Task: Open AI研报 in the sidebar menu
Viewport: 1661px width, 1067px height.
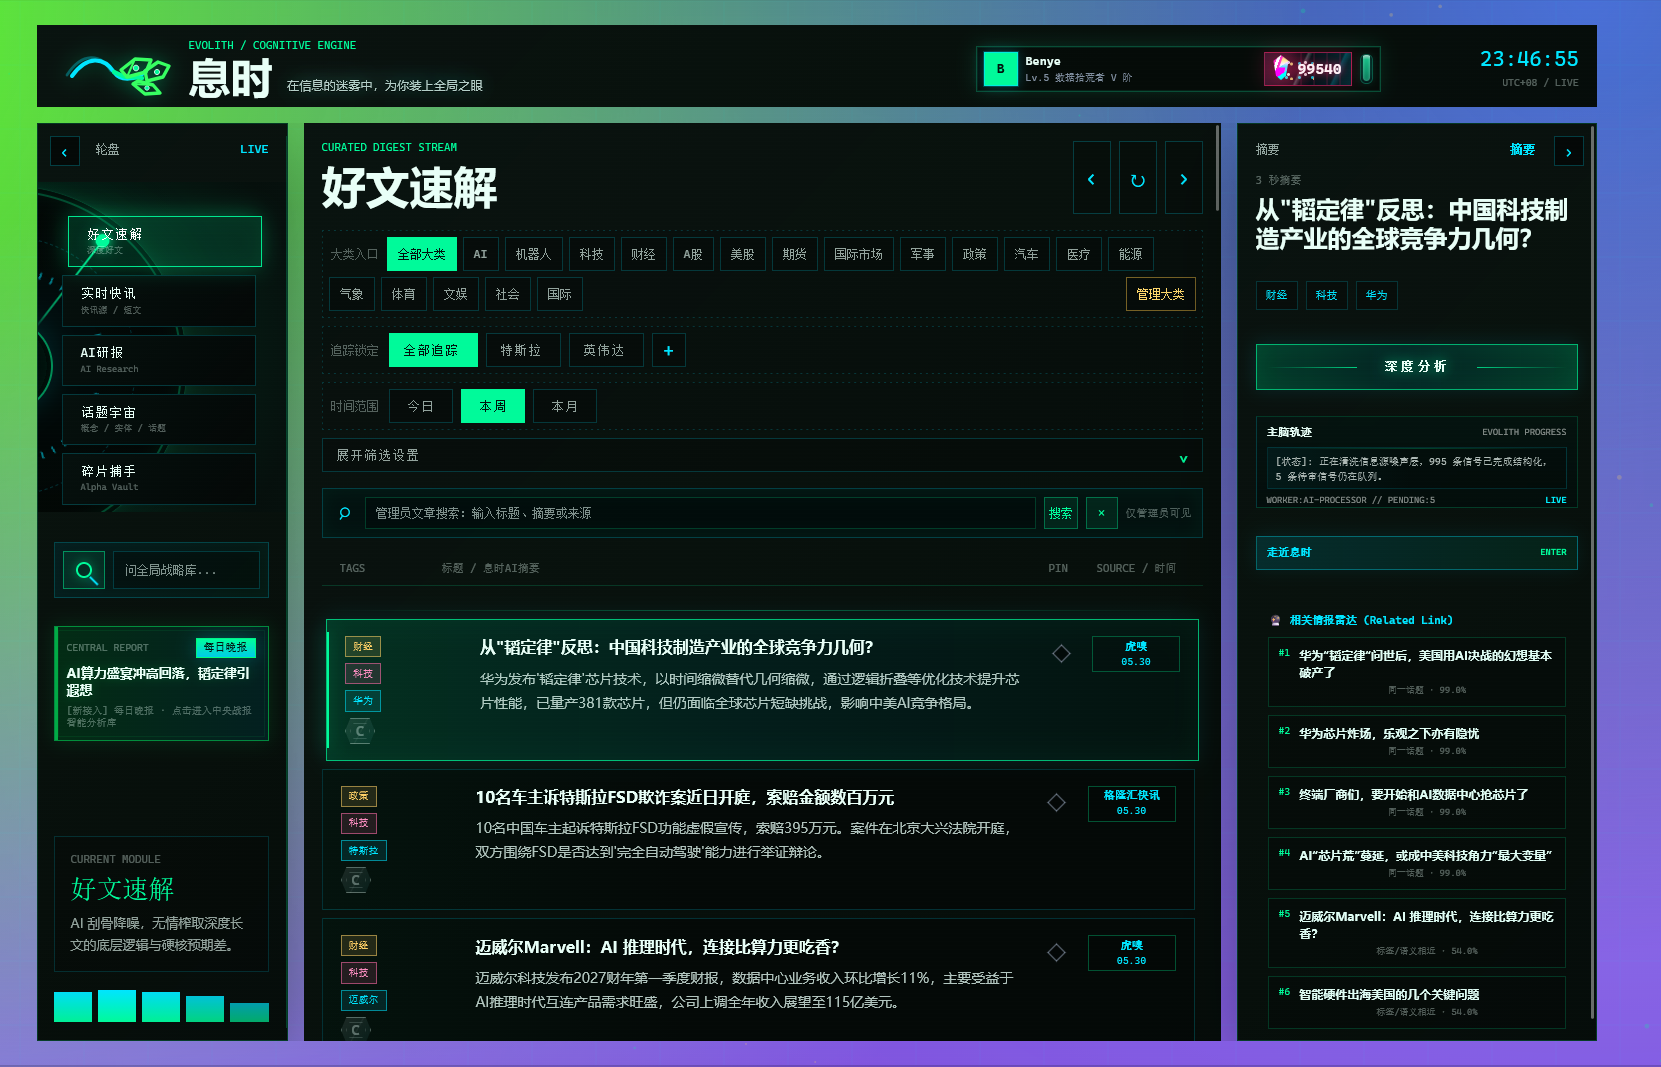Action: coord(158,360)
